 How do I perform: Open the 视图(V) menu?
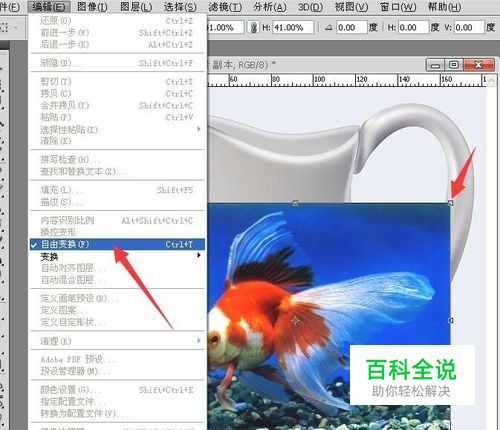pyautogui.click(x=351, y=7)
